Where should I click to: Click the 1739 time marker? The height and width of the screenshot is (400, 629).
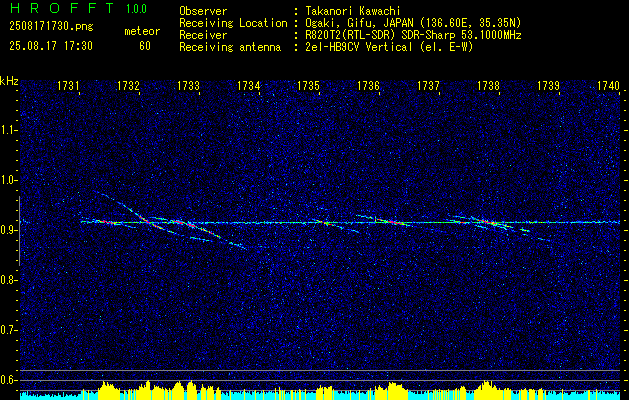[548, 86]
